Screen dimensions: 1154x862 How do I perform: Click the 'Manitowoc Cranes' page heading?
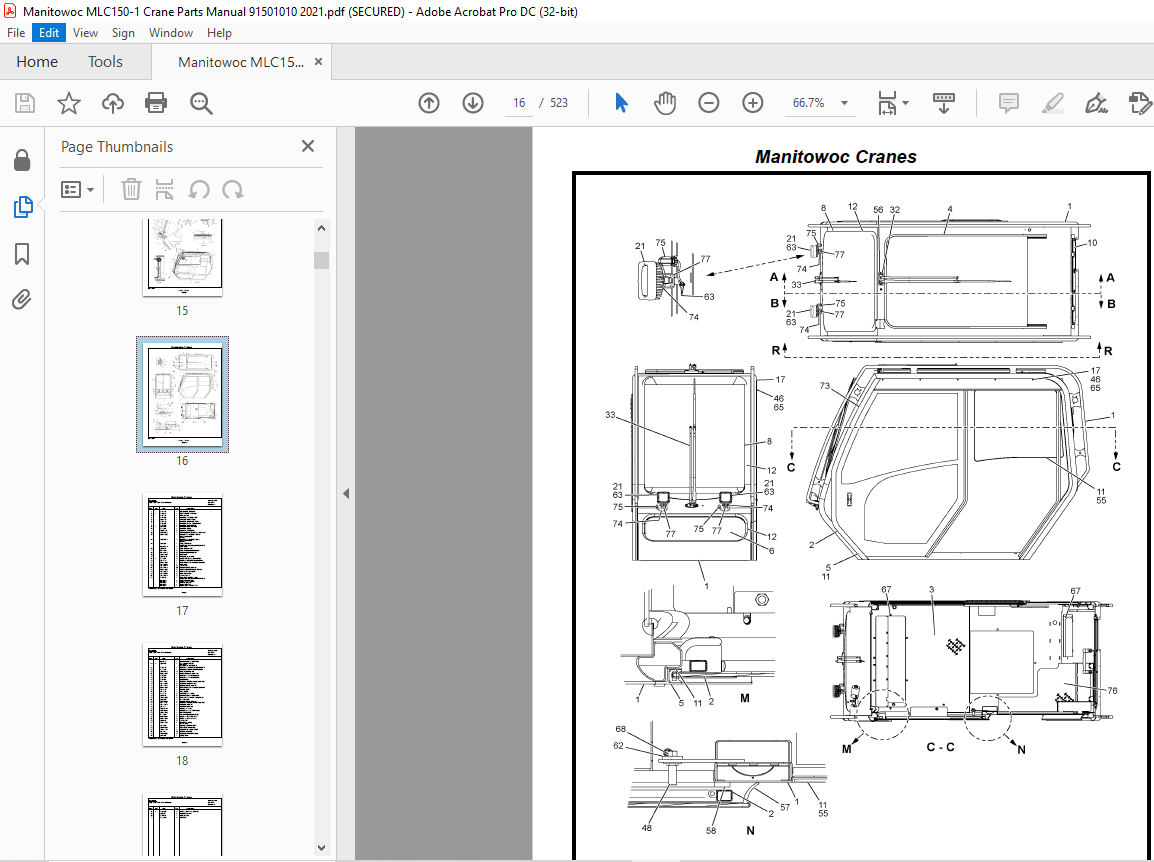tap(835, 157)
